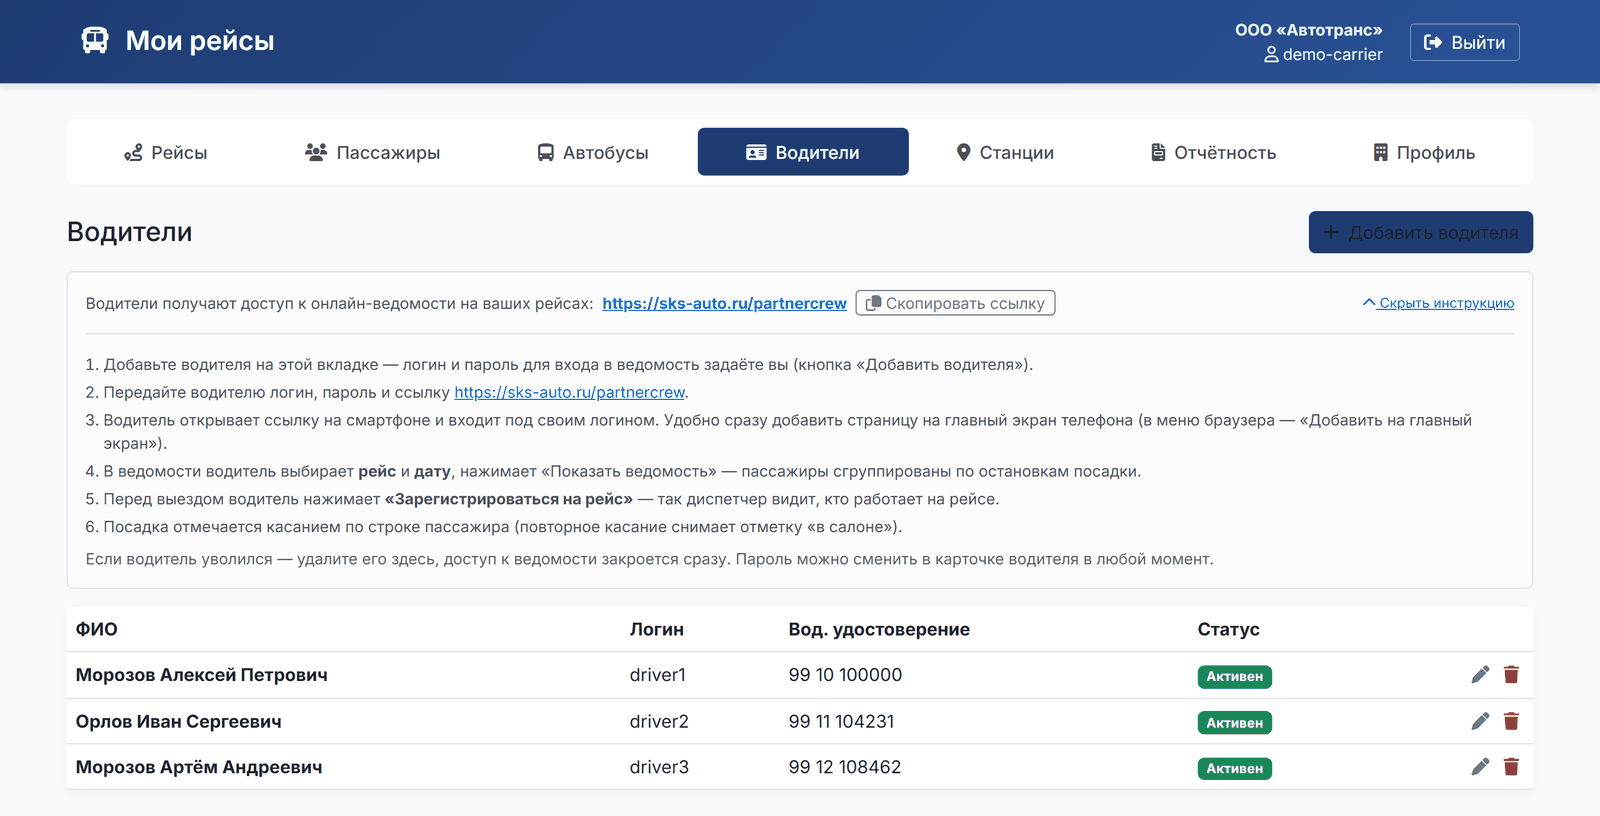
Task: Go to the Автобусы tab
Action: click(592, 152)
